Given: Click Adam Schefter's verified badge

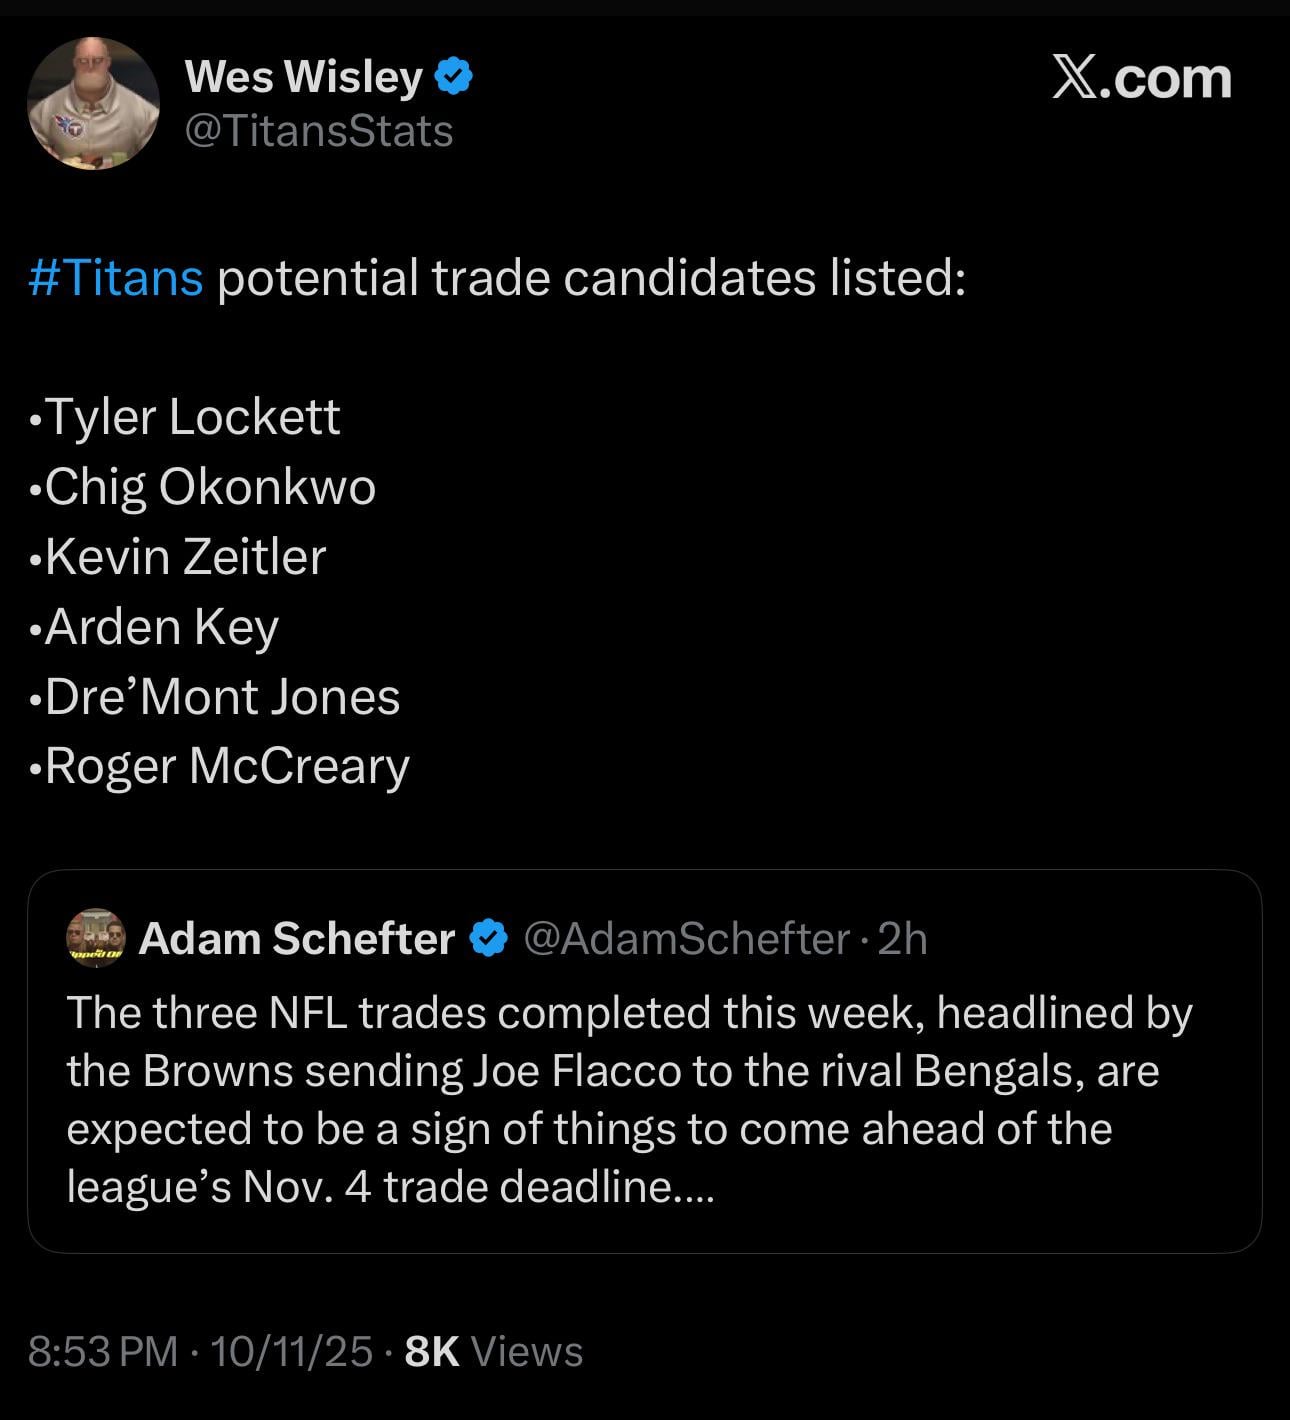Looking at the screenshot, I should point(488,939).
